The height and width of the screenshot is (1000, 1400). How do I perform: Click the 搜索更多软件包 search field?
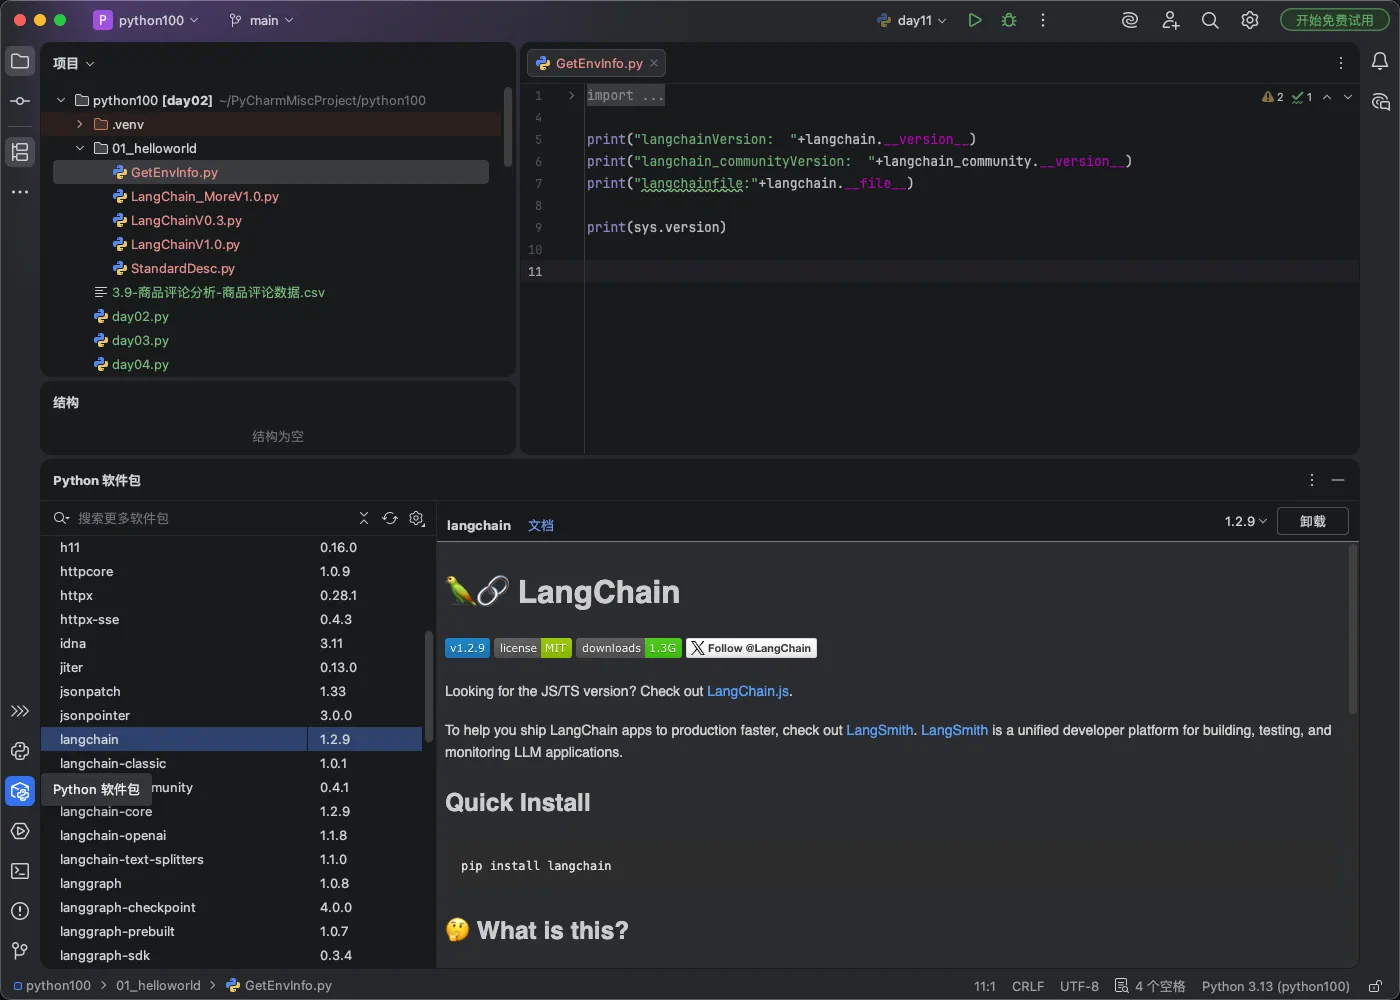click(210, 518)
